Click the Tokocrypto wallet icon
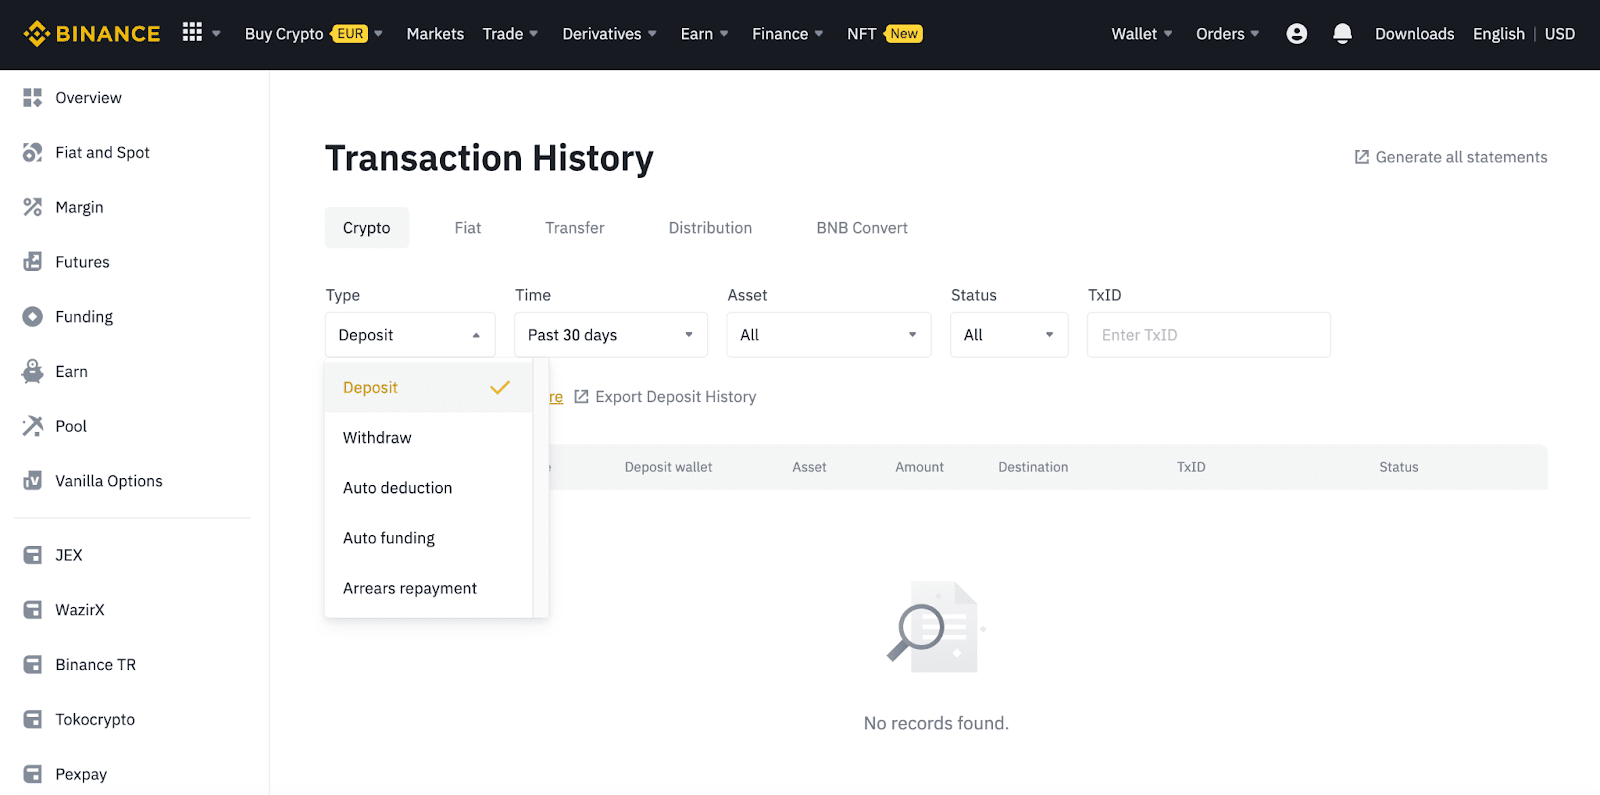 tap(33, 720)
